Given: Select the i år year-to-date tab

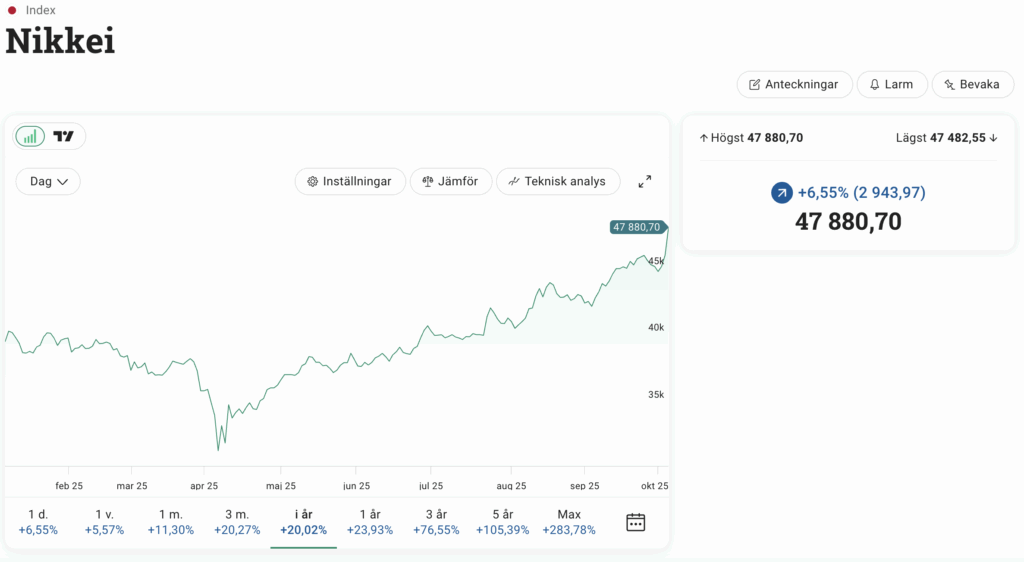Looking at the screenshot, I should (x=303, y=522).
